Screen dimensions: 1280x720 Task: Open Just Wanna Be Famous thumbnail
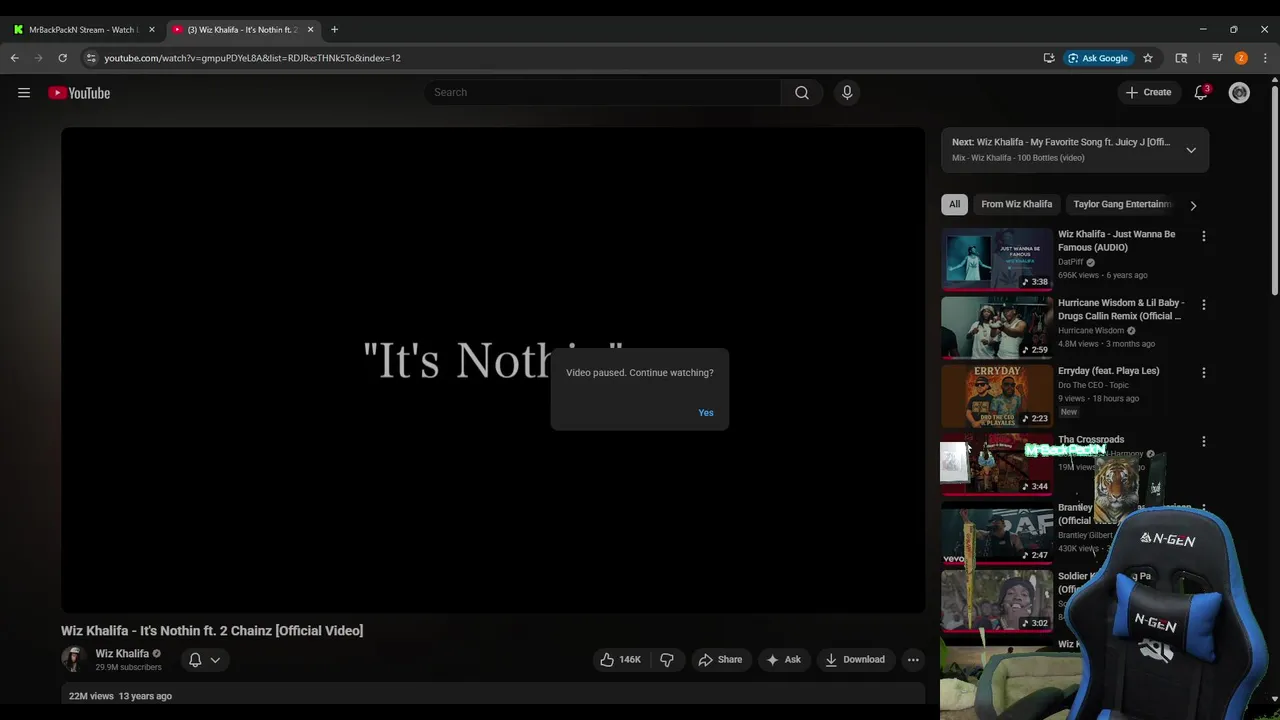997,260
